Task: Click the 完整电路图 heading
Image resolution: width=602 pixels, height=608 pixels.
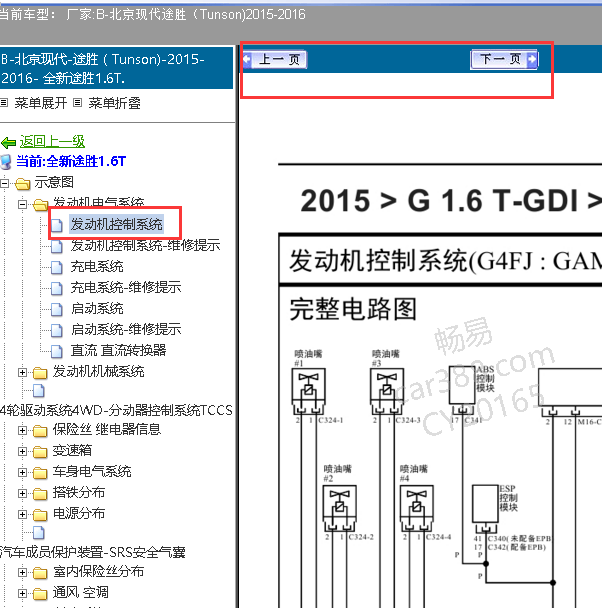Action: (x=353, y=309)
